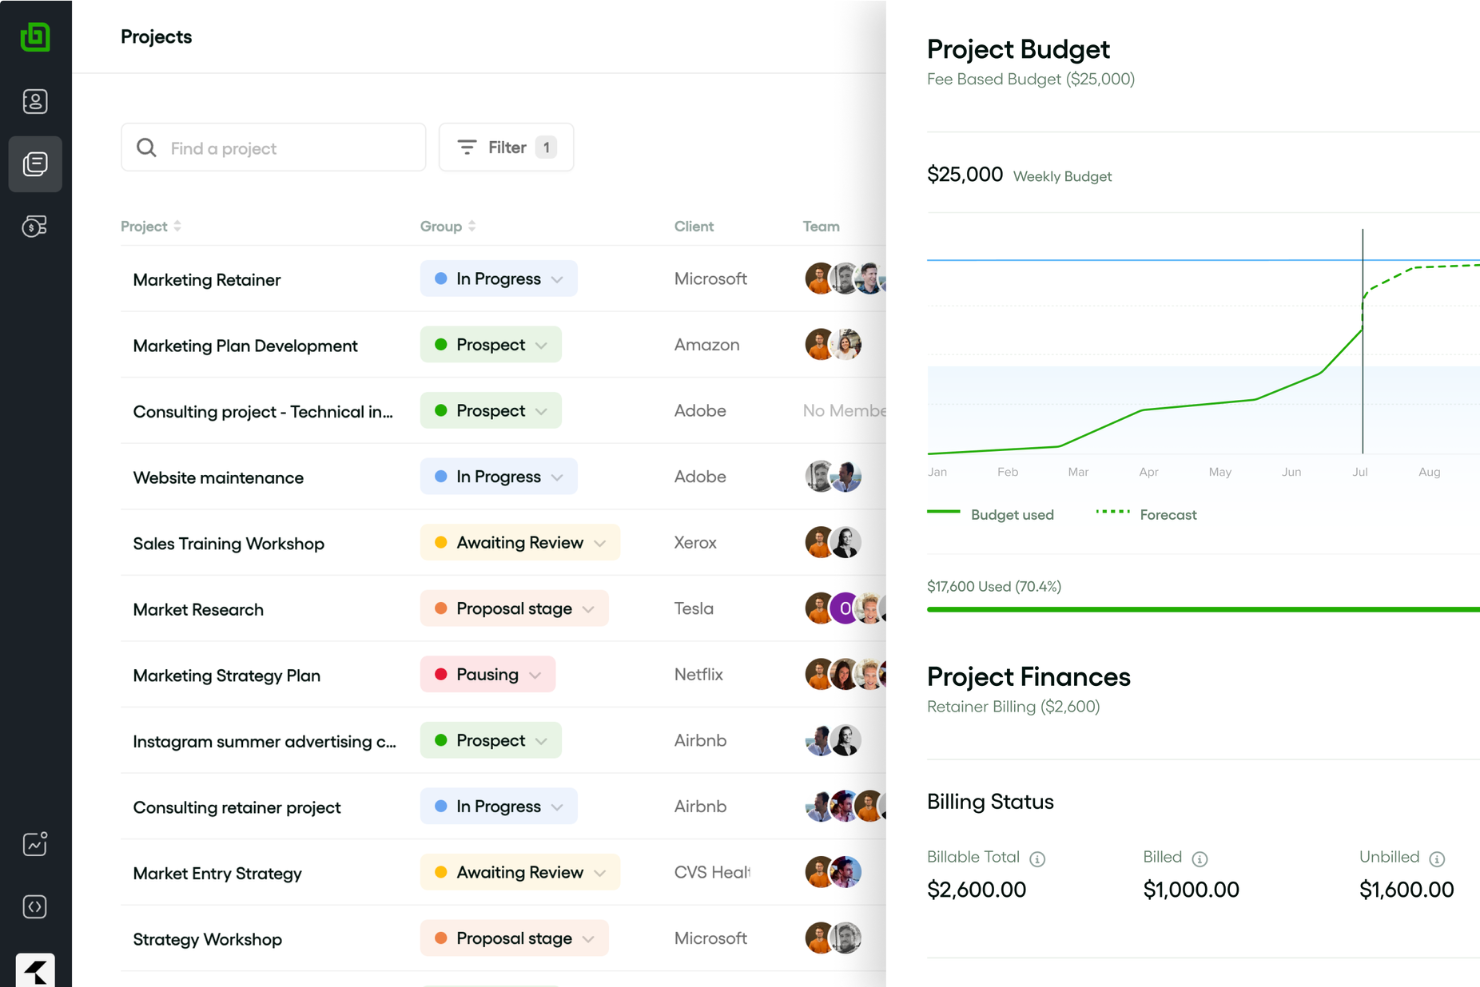Open the Market Entry Strategy project
Screen dimensions: 1480x987
coord(217,874)
